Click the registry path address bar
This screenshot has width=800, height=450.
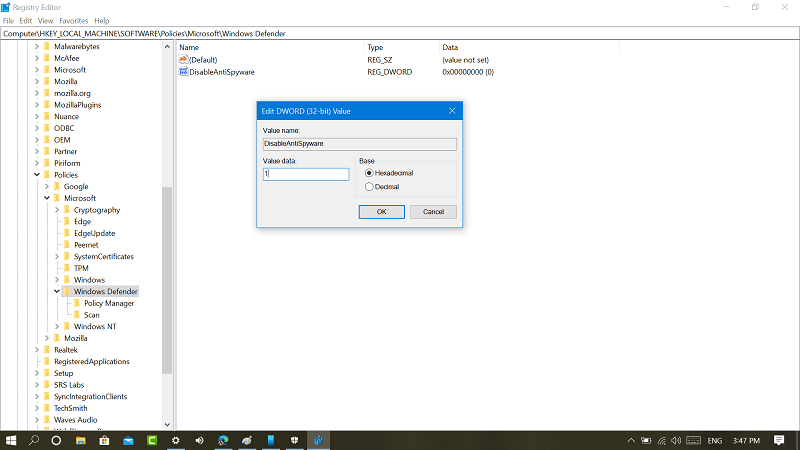400,33
